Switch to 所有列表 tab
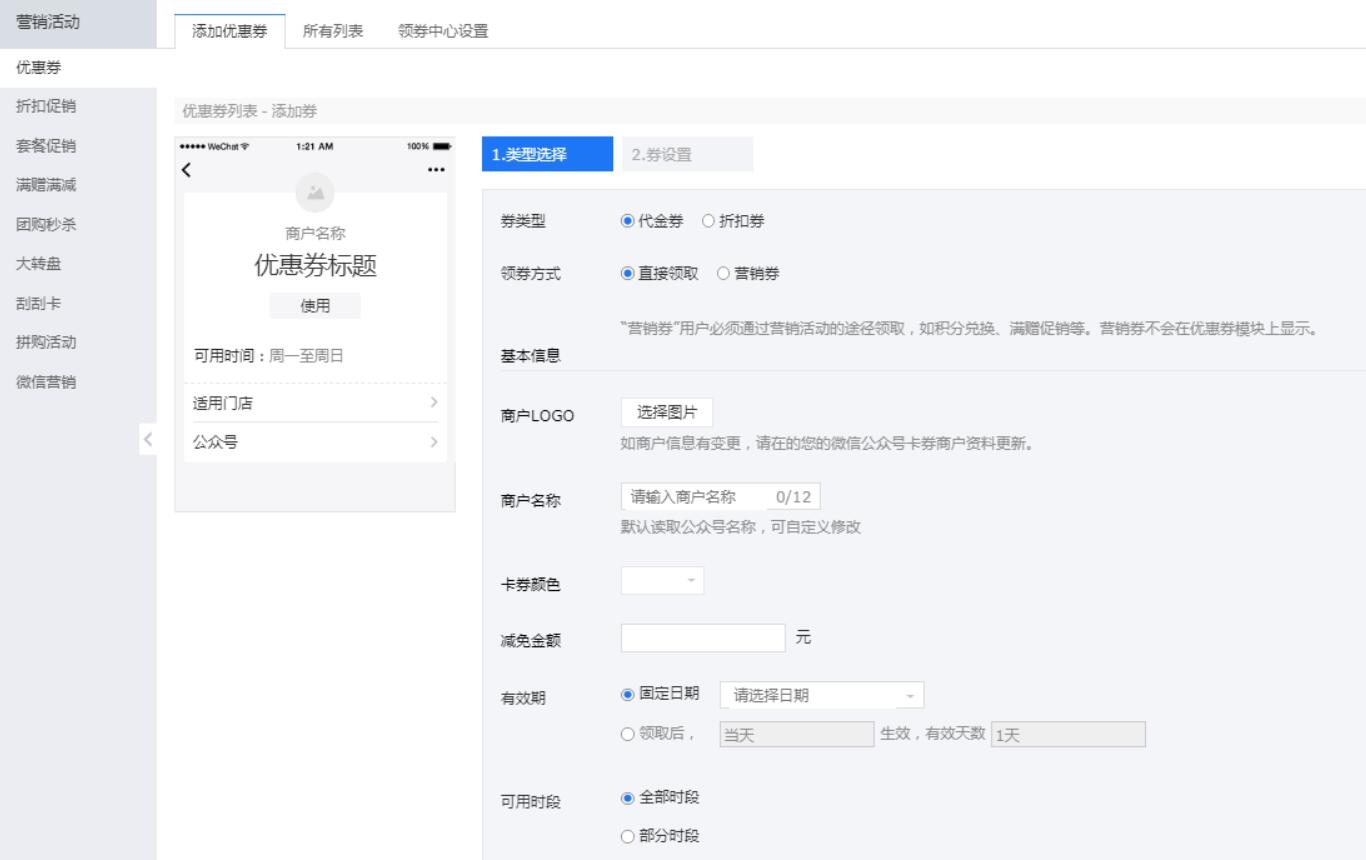The image size is (1366, 860). (x=334, y=31)
